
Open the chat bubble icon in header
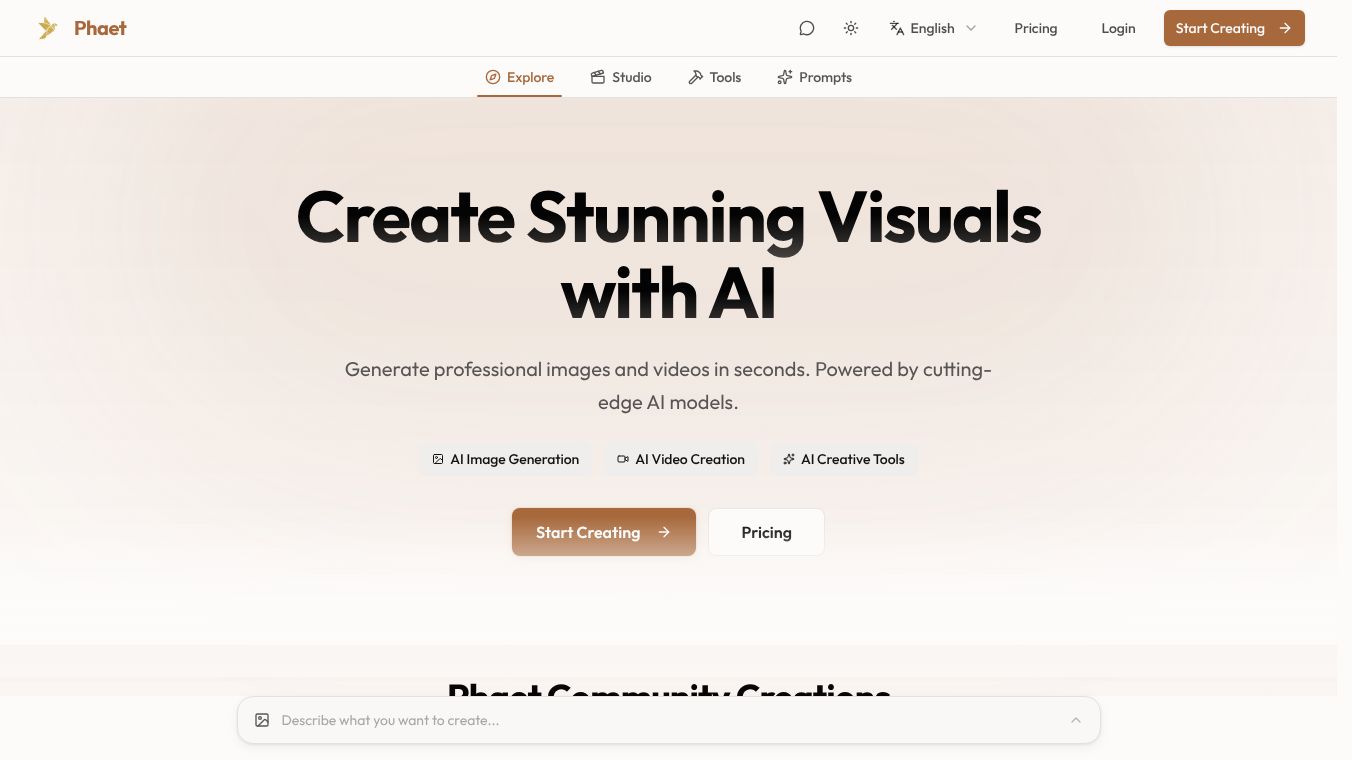point(807,28)
